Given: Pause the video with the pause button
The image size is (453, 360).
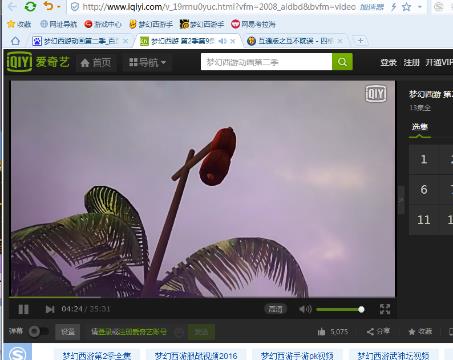Looking at the screenshot, I should coord(23,309).
